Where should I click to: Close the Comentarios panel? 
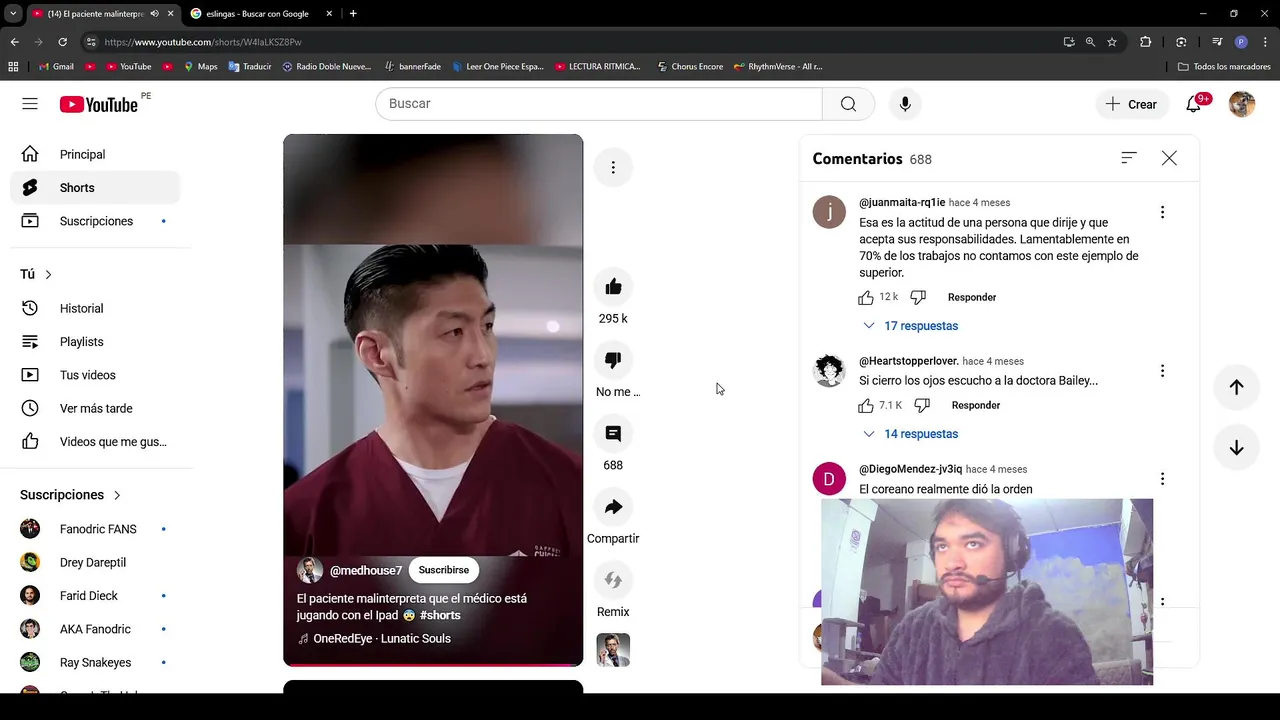tap(1169, 158)
